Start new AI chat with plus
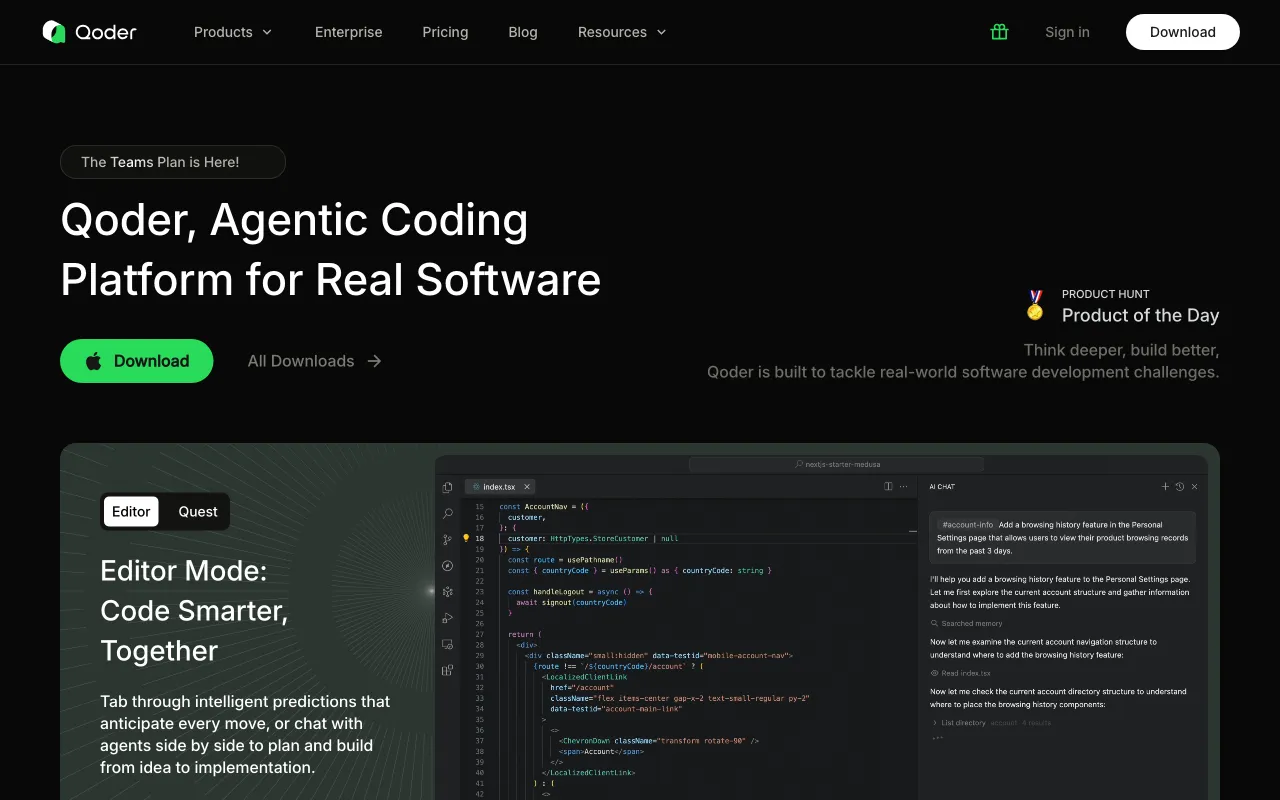The image size is (1280, 800). click(1165, 486)
